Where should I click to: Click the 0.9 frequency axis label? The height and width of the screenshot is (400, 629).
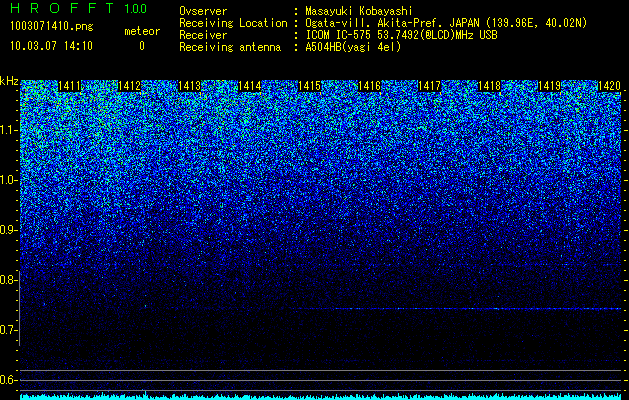(7, 230)
